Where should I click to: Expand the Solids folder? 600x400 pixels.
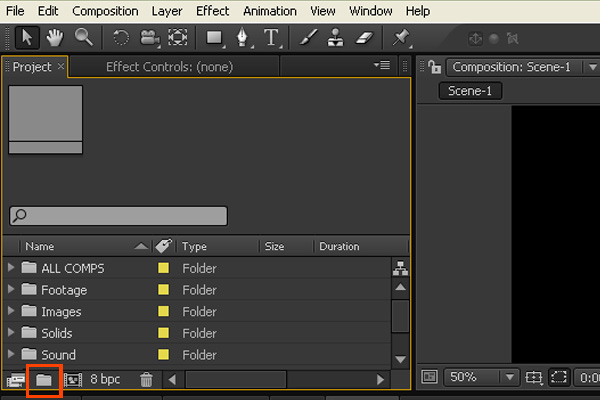pos(11,332)
